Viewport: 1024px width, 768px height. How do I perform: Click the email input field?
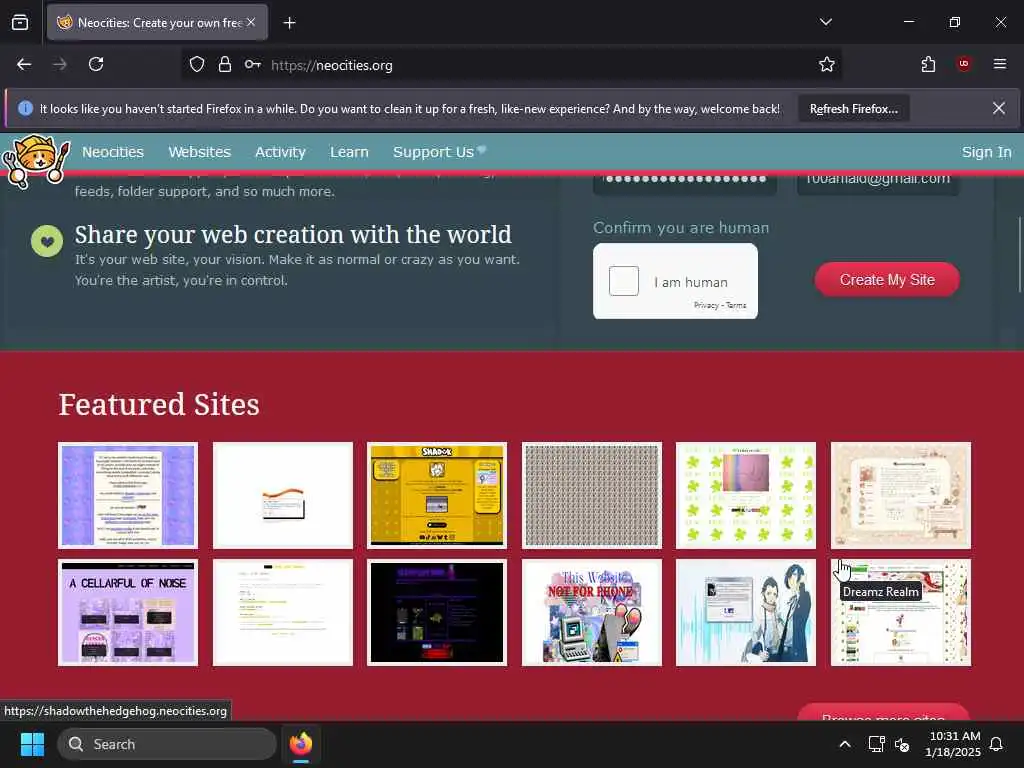(878, 183)
